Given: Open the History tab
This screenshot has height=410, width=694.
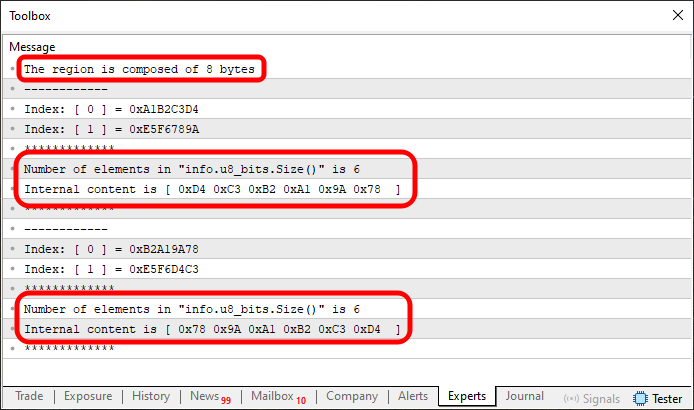Looking at the screenshot, I should (x=151, y=396).
